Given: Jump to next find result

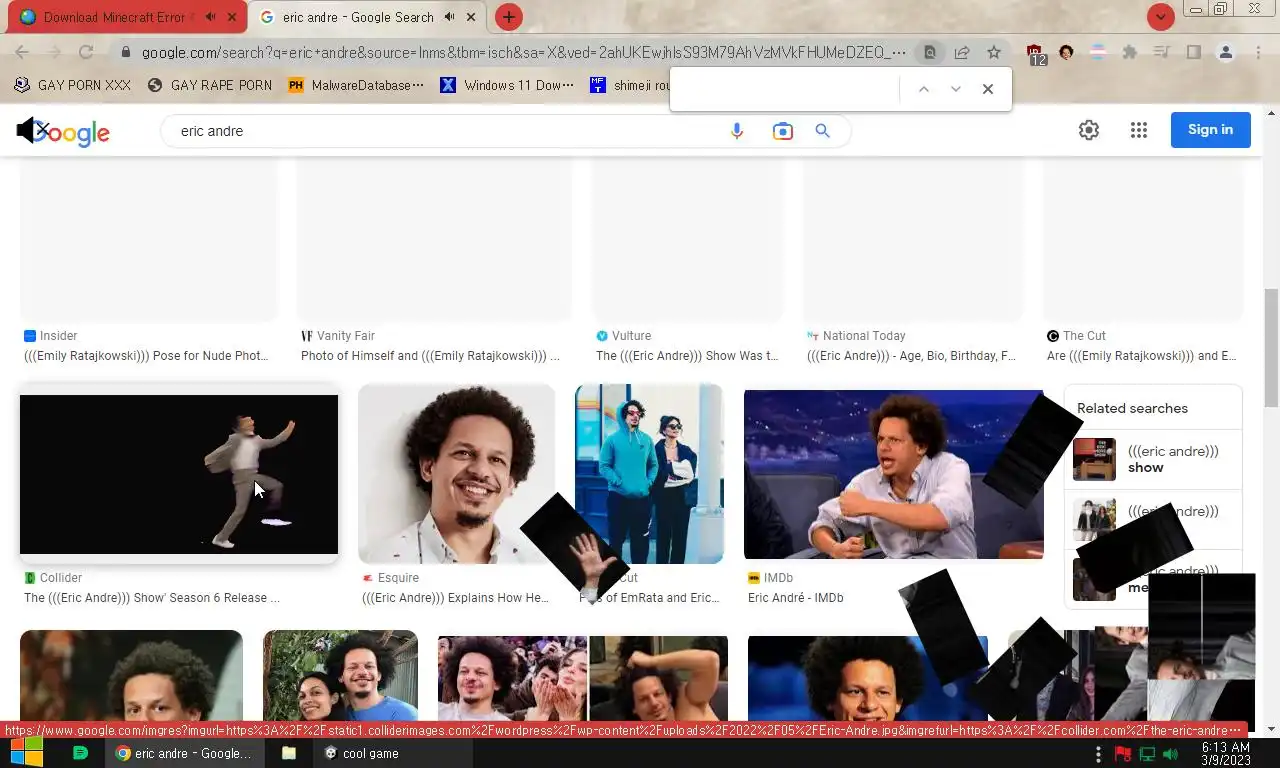Looking at the screenshot, I should 956,89.
